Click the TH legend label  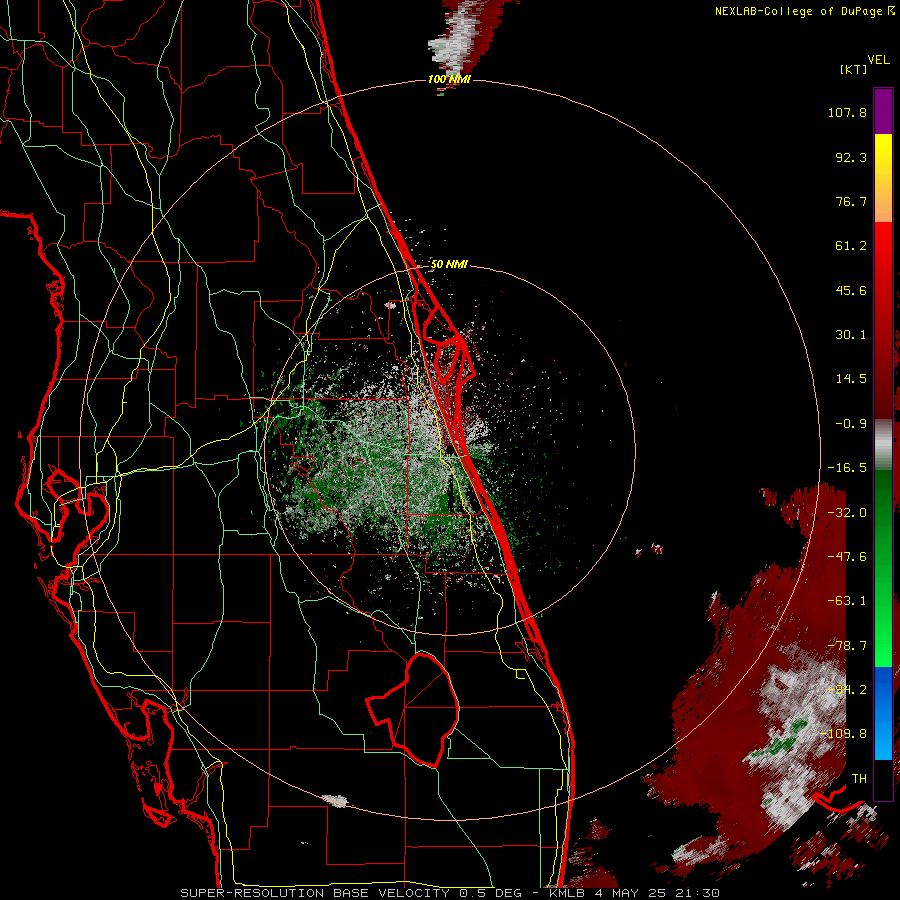coord(859,779)
